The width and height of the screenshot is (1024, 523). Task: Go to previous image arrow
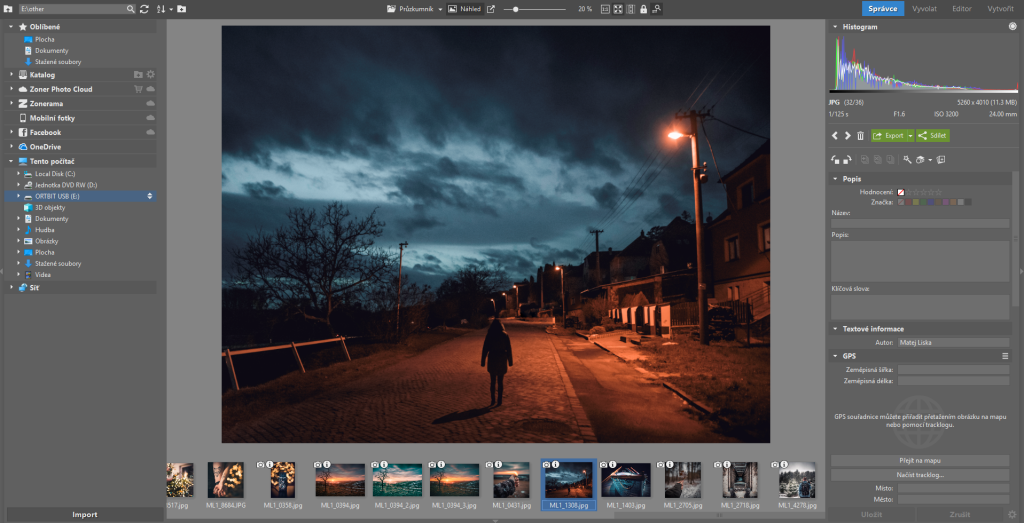point(835,136)
